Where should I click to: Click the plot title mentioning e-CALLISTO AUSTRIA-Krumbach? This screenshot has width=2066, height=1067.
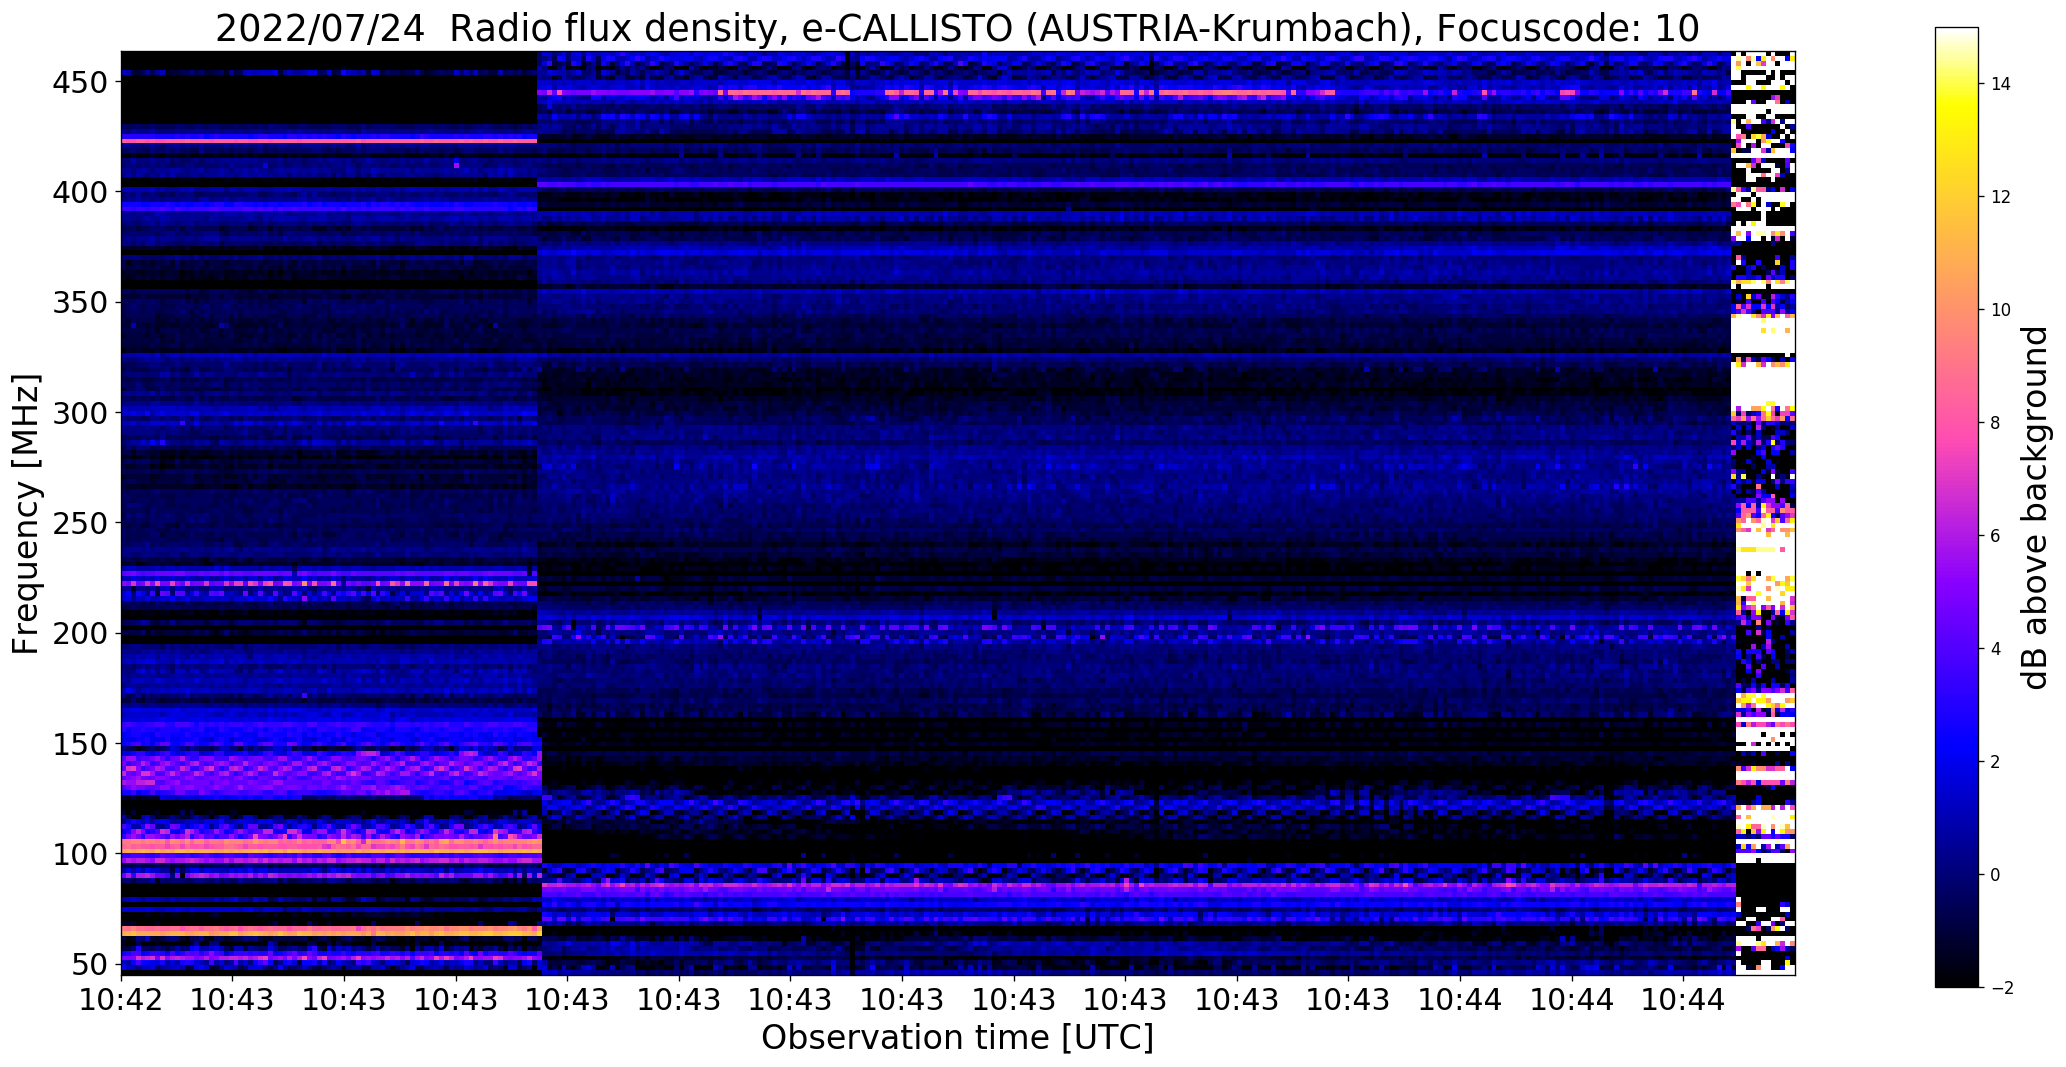[x=957, y=27]
